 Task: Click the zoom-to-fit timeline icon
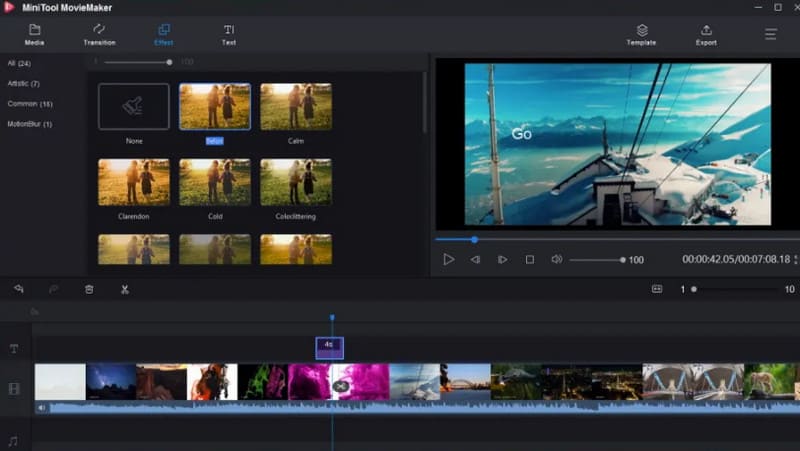(657, 289)
